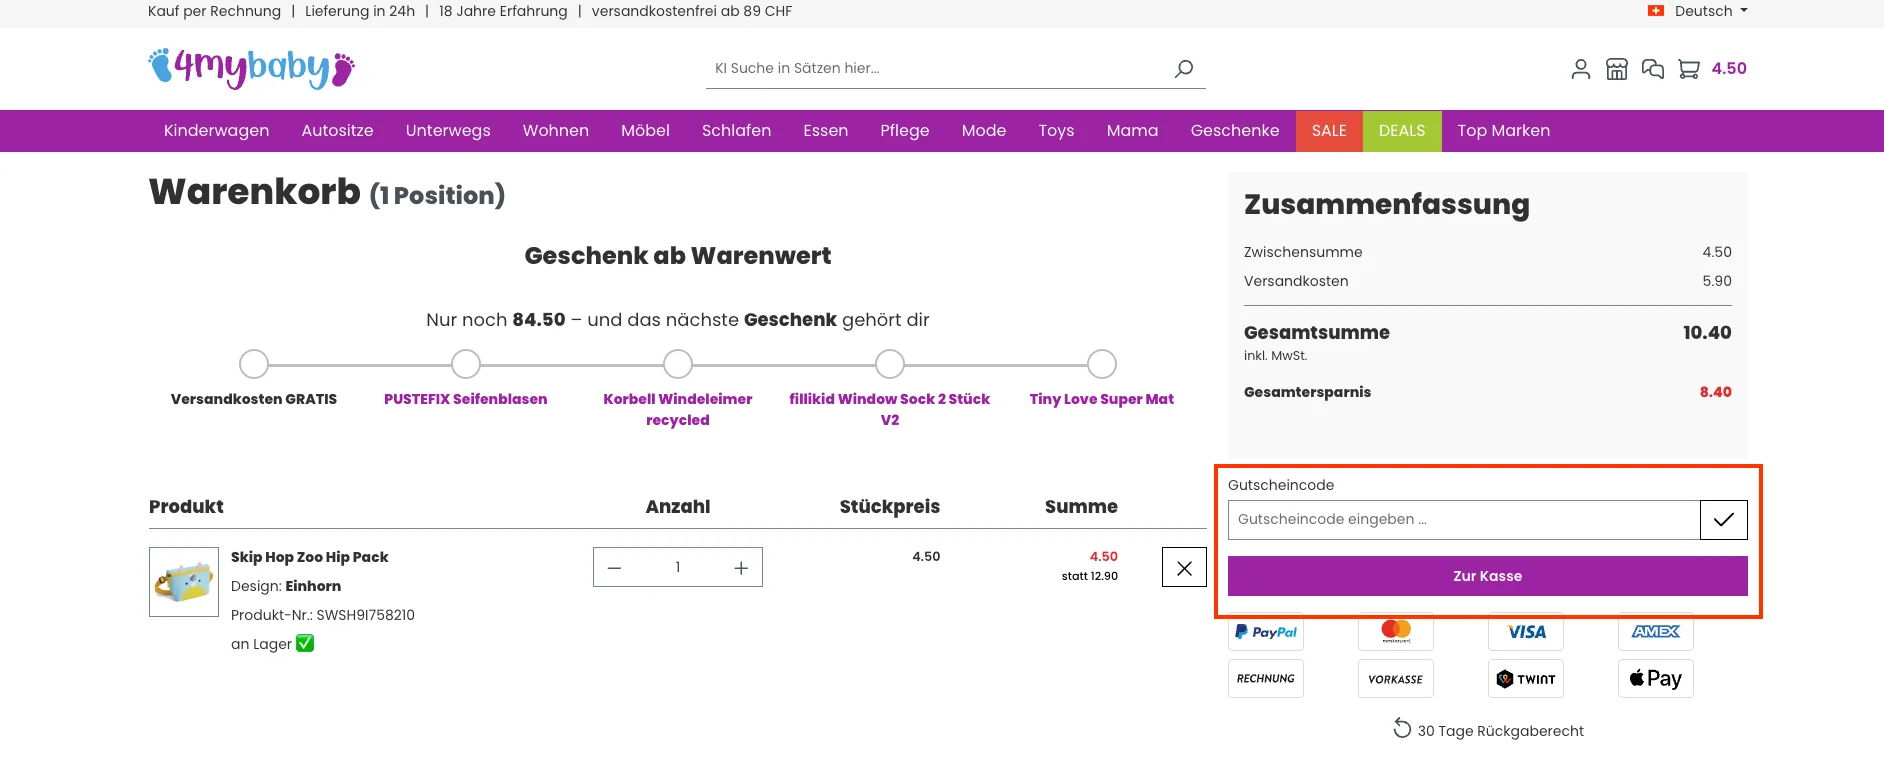Click the Tiny Love Super Mat progress marker
Viewport: 1884px width, 768px height.
(x=1102, y=364)
